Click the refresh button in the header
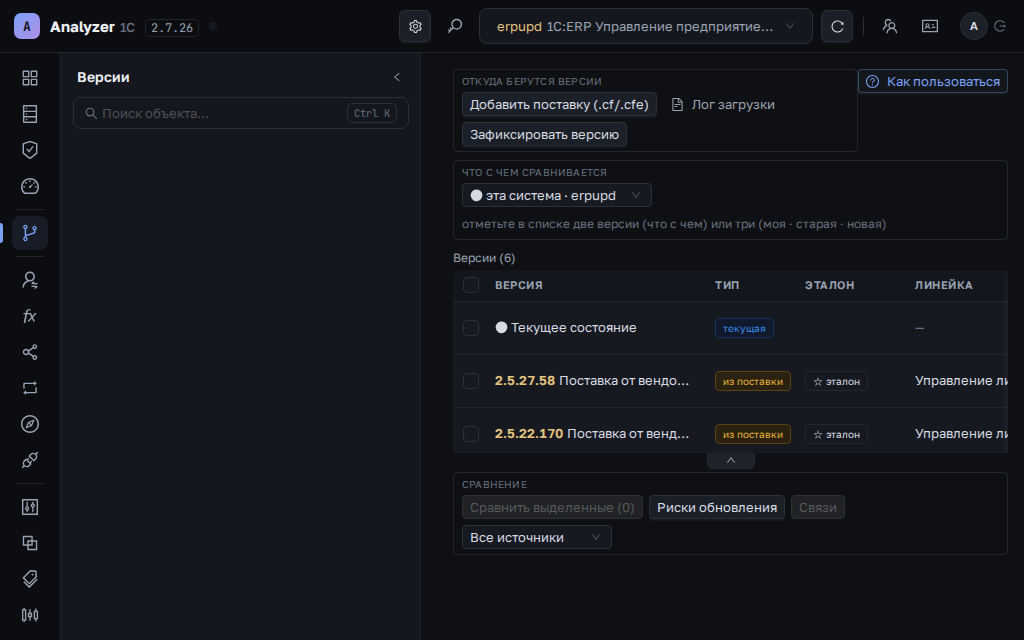Screen dimensions: 1024x640 (x=837, y=26)
